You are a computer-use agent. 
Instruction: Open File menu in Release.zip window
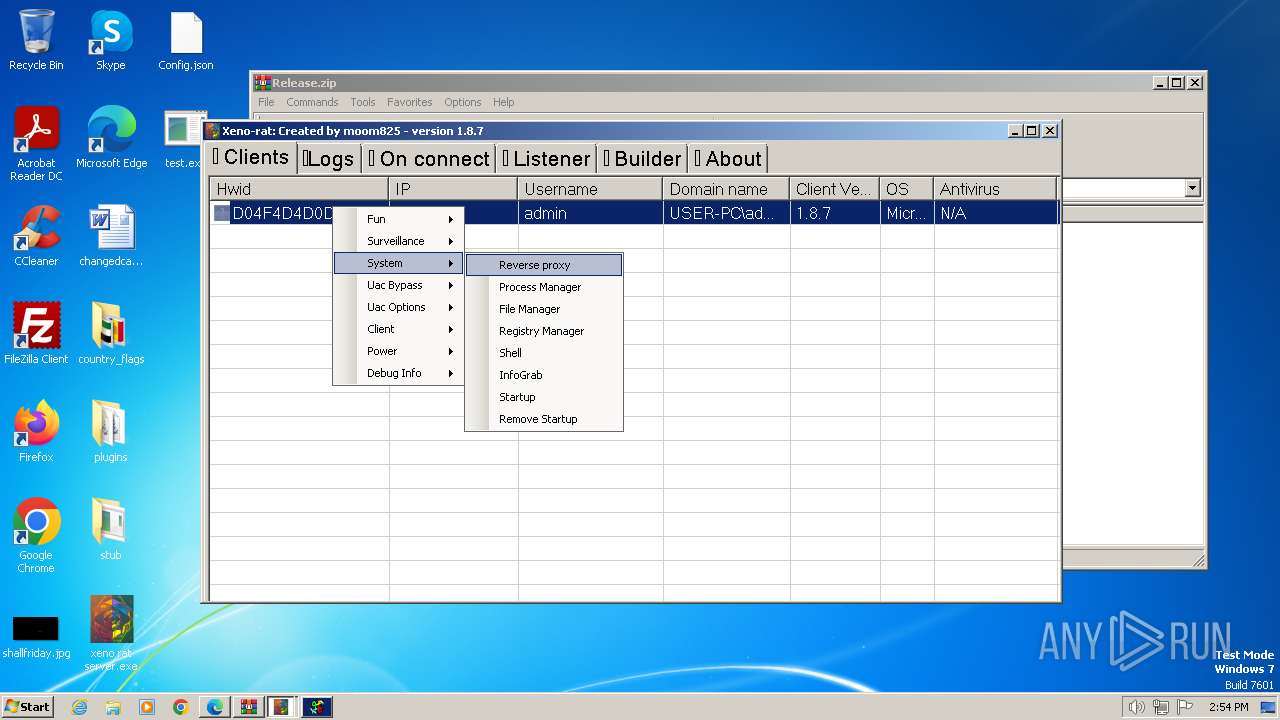click(266, 102)
